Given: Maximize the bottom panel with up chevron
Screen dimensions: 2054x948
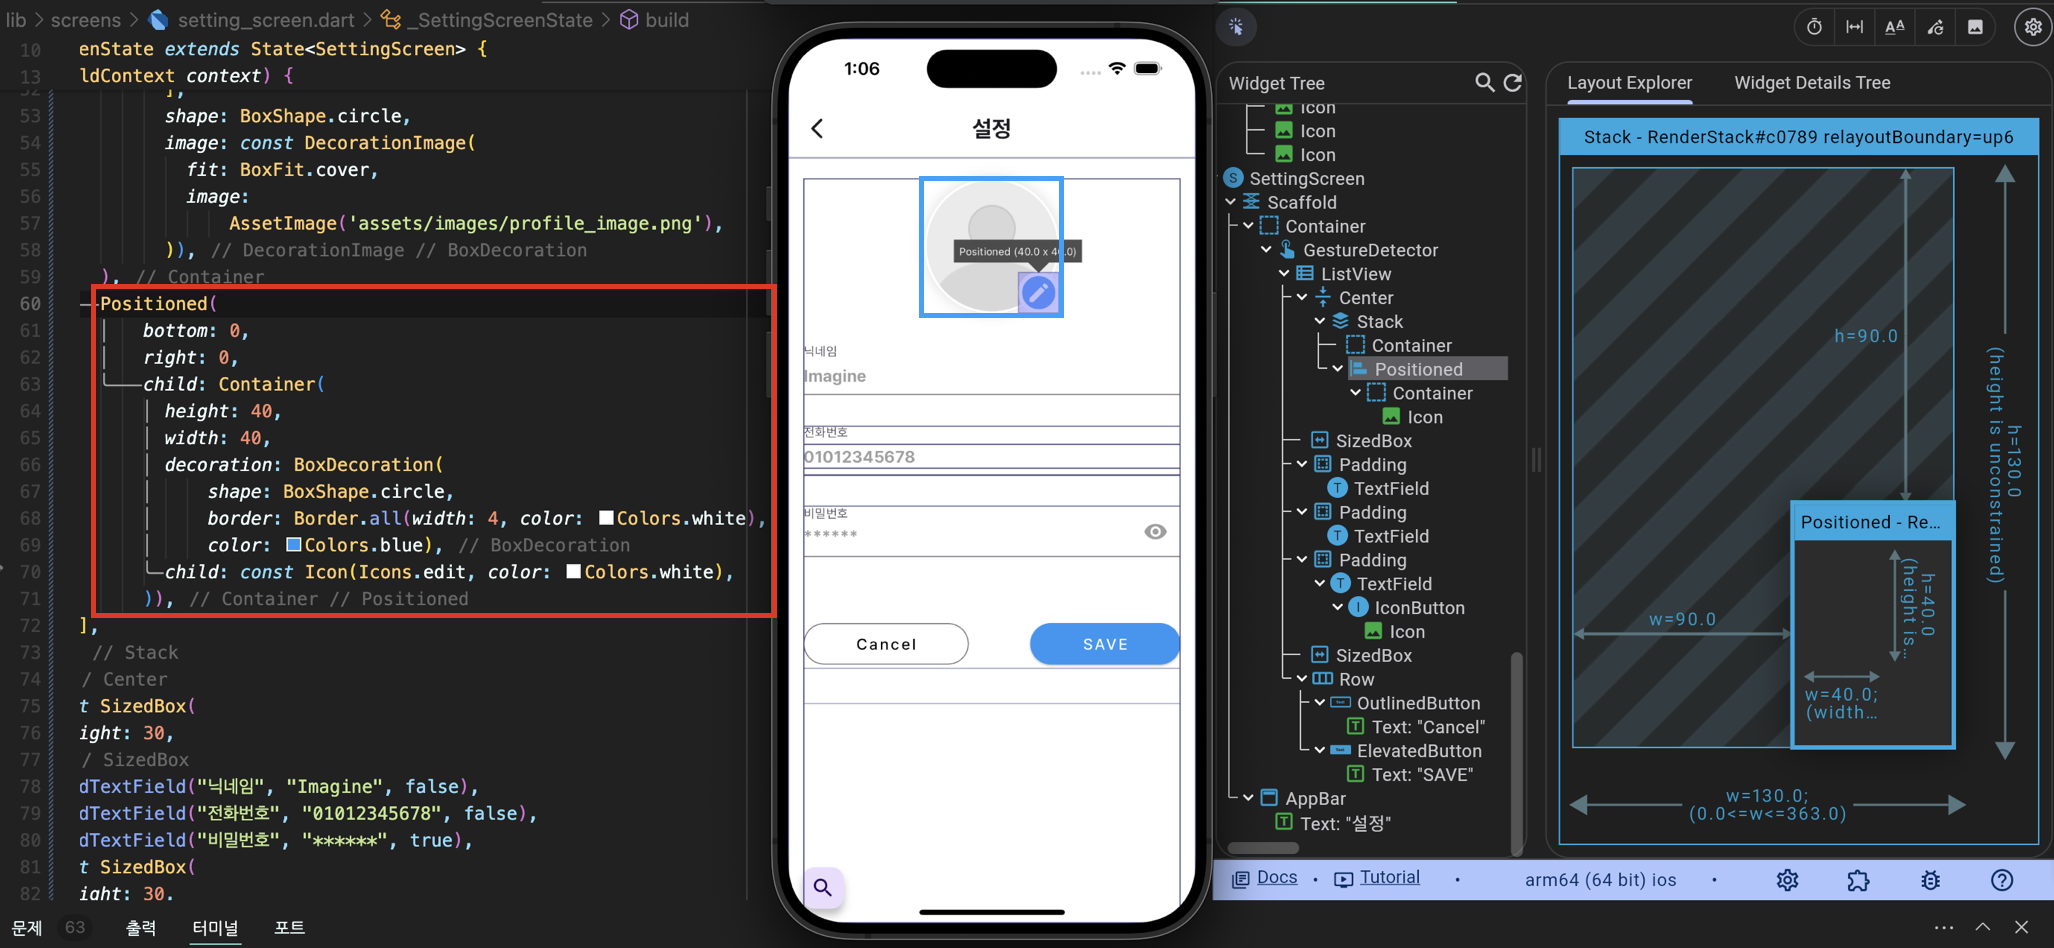Looking at the screenshot, I should 1982,928.
